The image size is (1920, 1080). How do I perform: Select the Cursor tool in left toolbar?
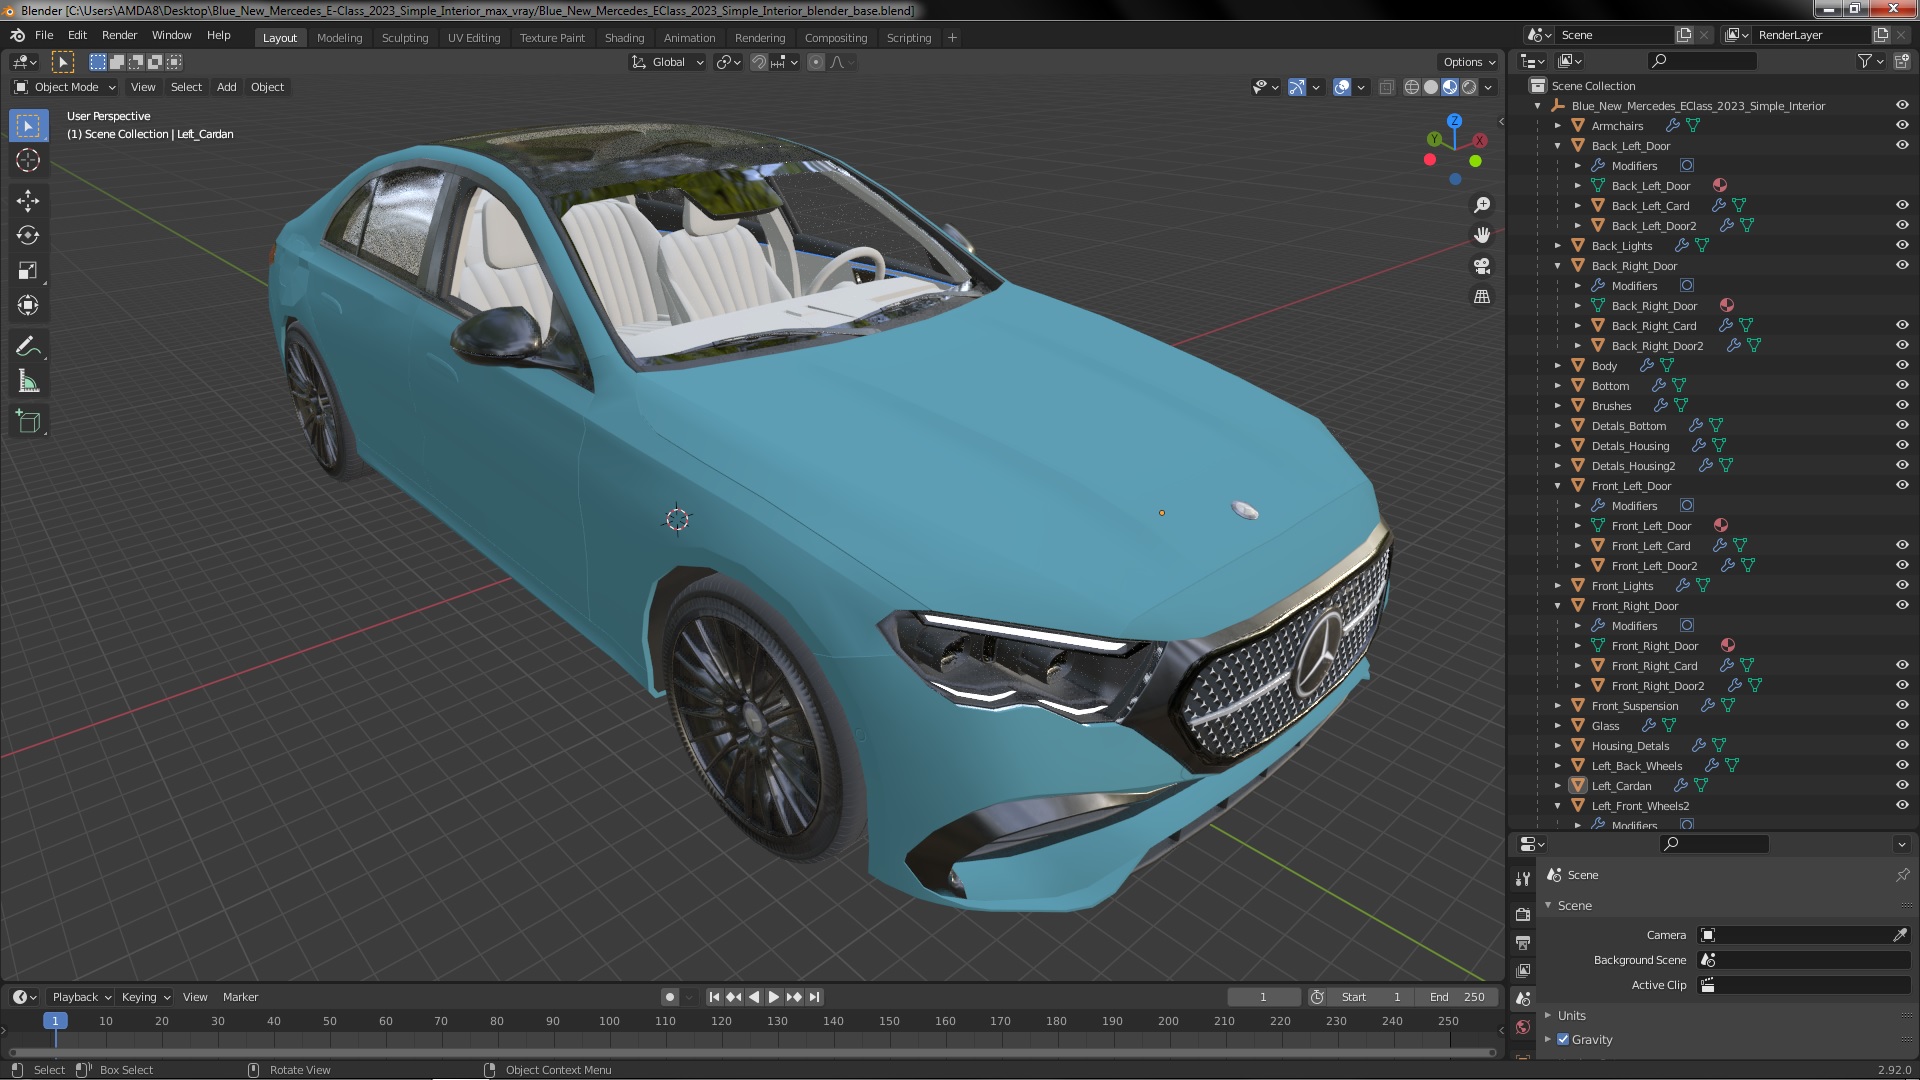pos(28,160)
